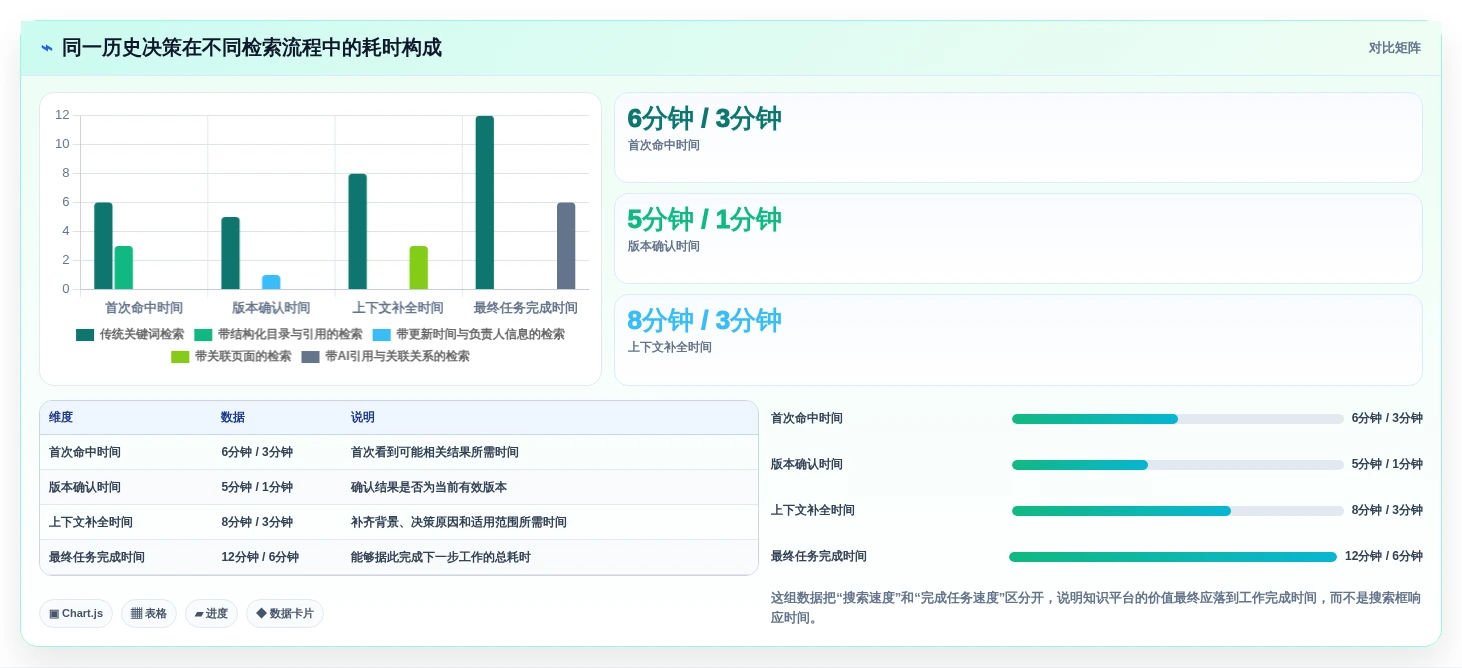This screenshot has width=1462, height=668.
Task: Toggle 带关联页面的检索 legend item
Action: pyautogui.click(x=231, y=357)
